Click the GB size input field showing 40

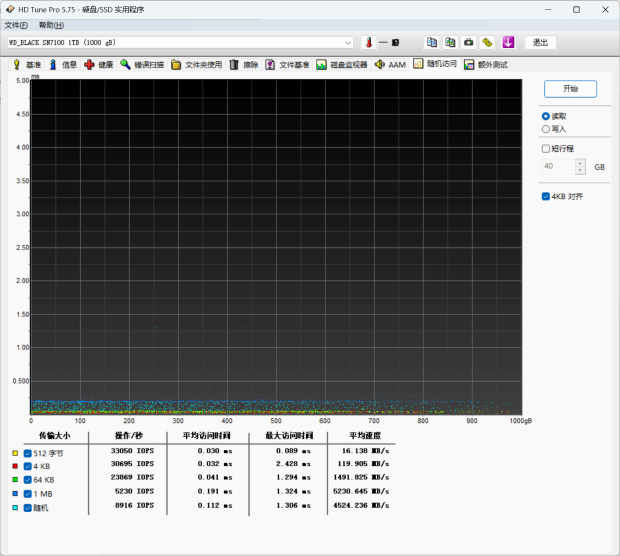558,166
